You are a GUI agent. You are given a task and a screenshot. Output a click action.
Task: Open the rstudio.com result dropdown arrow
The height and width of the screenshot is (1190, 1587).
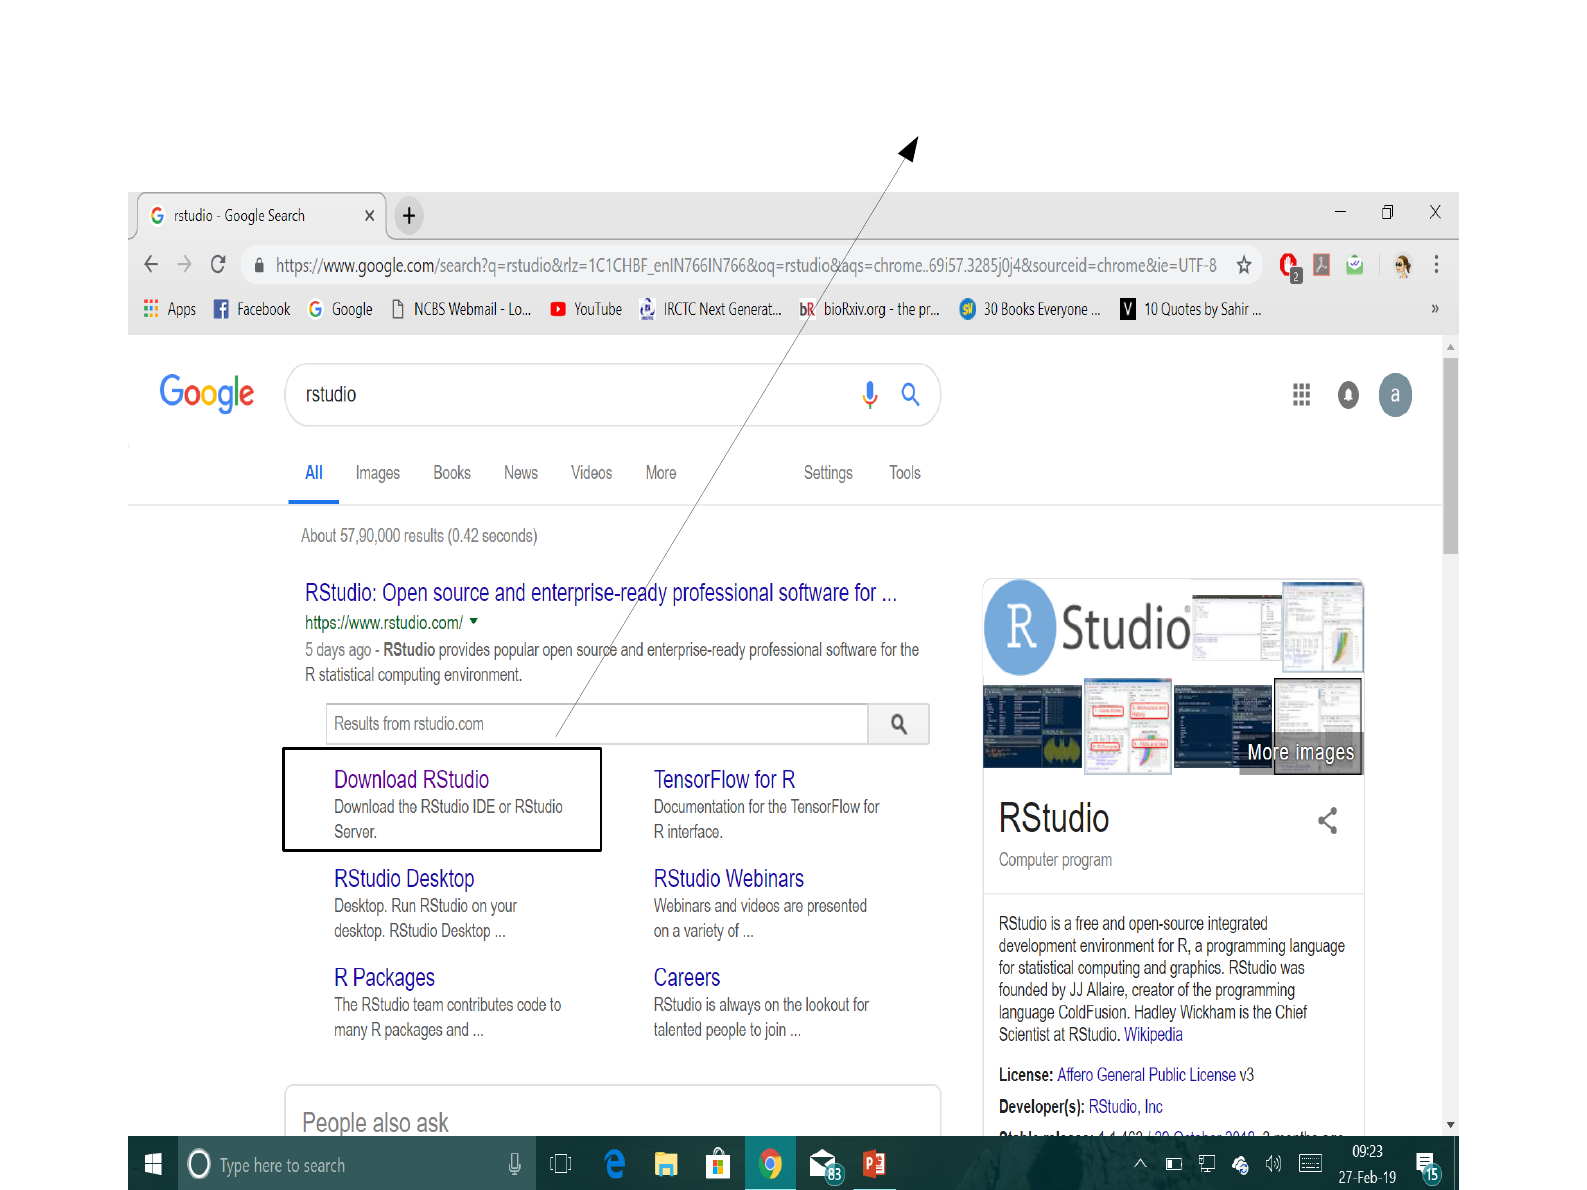(x=474, y=622)
